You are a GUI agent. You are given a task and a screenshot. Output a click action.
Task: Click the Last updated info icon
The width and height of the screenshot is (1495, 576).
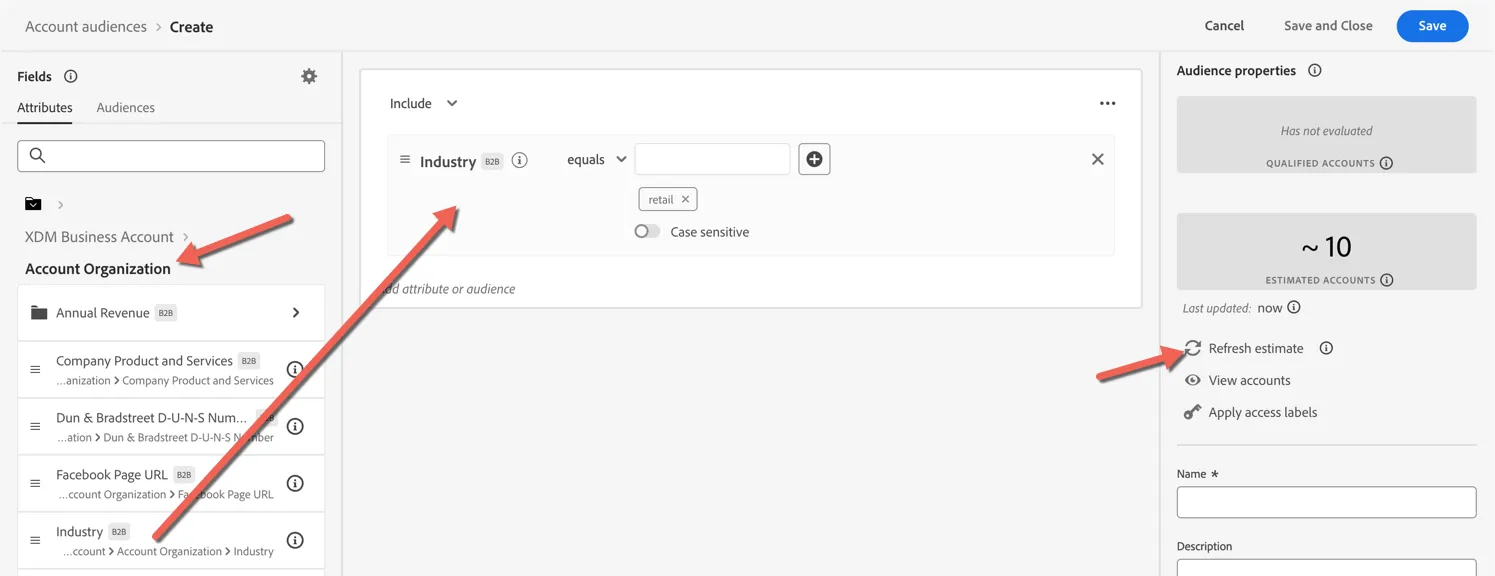[1294, 307]
